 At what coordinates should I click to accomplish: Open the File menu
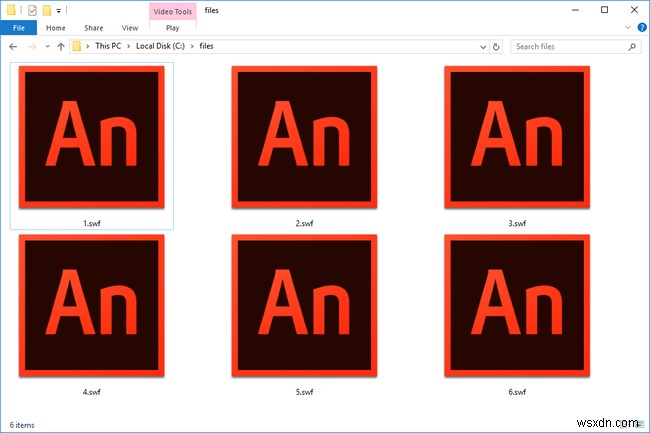[19, 28]
